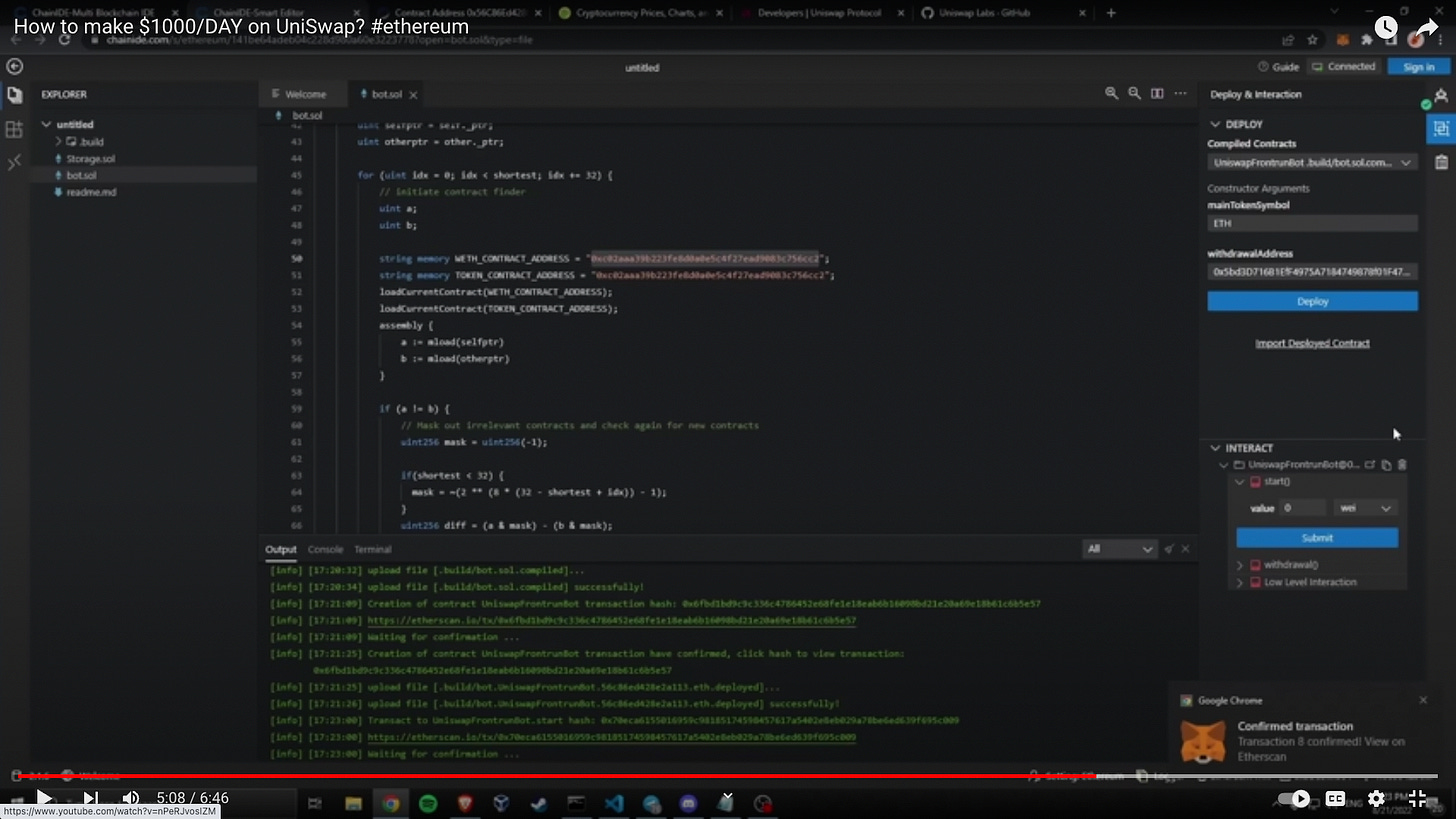Screen dimensions: 1456x819
Task: Open the deployed contract in new window
Action: point(1371,465)
